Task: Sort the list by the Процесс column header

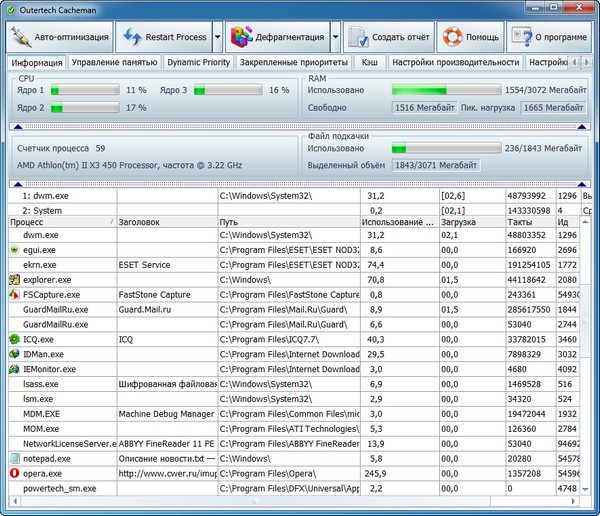Action: 60,221
